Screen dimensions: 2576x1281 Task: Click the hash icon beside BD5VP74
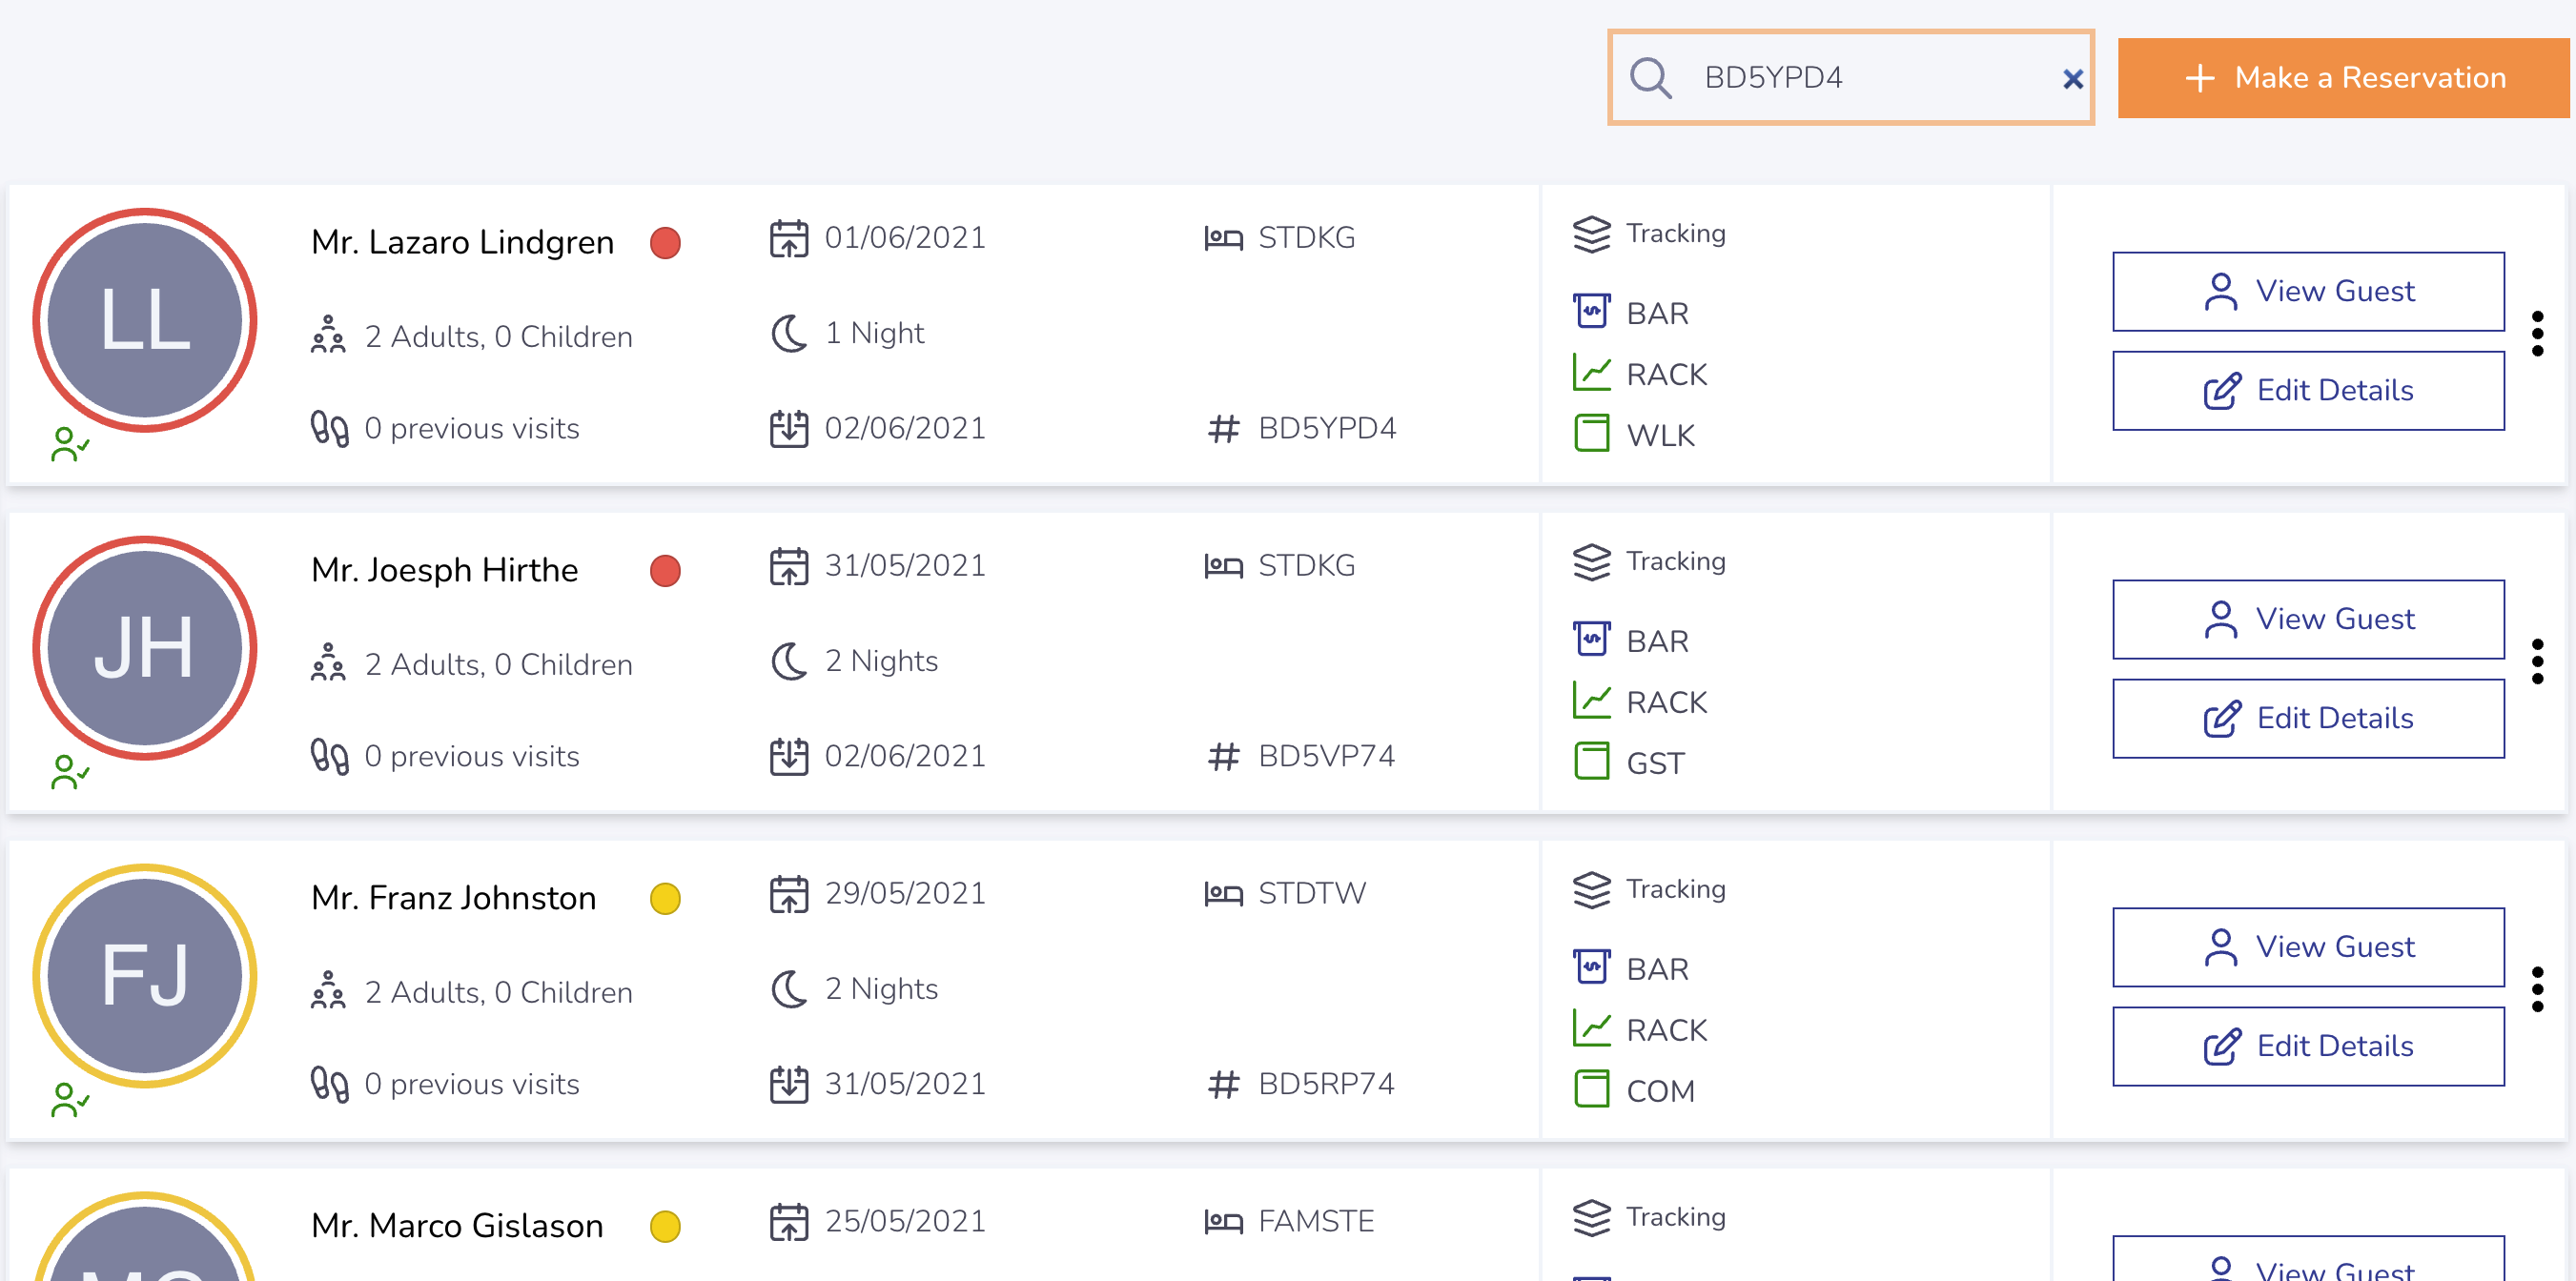tap(1223, 757)
